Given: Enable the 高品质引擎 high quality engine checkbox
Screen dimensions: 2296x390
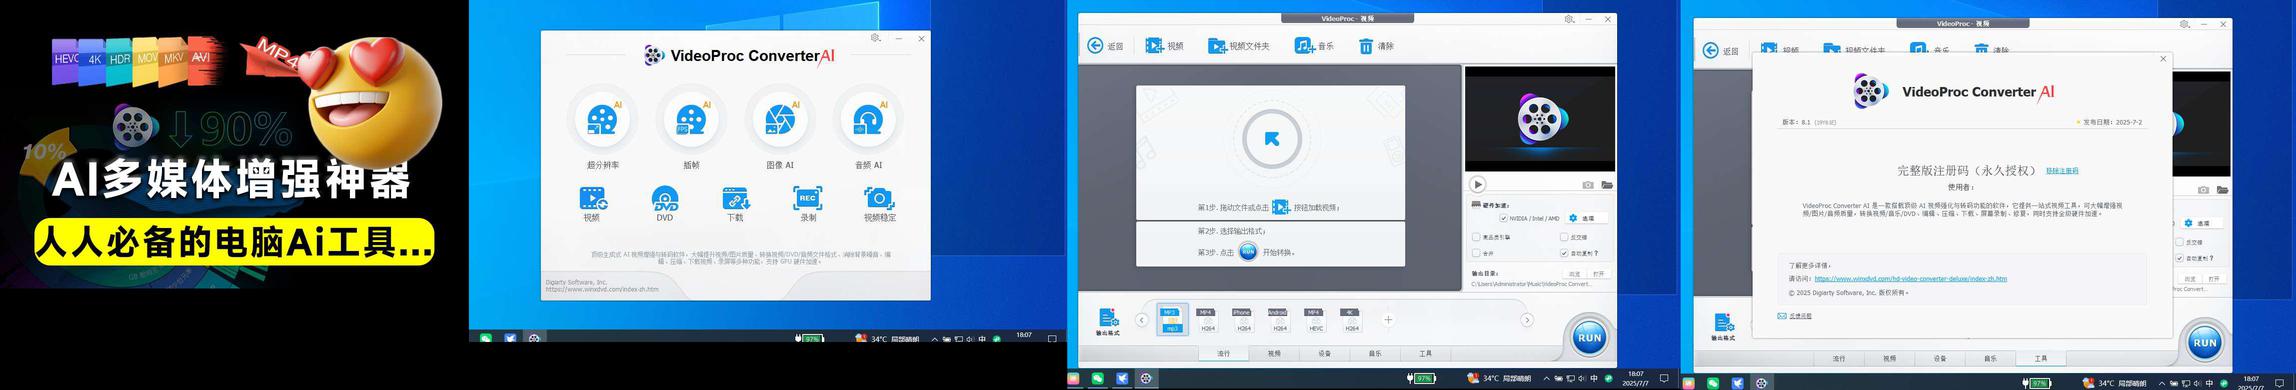Looking at the screenshot, I should click(1476, 237).
